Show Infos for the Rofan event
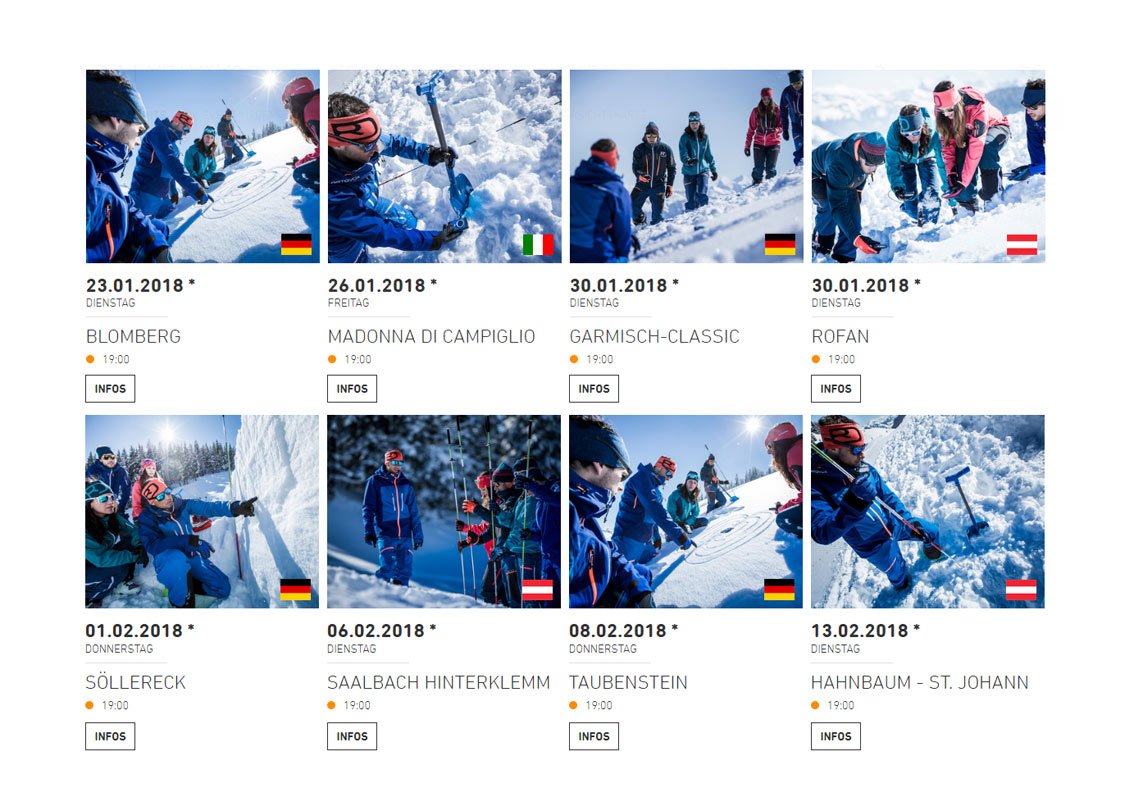This screenshot has height=797, width=1134. (x=836, y=389)
